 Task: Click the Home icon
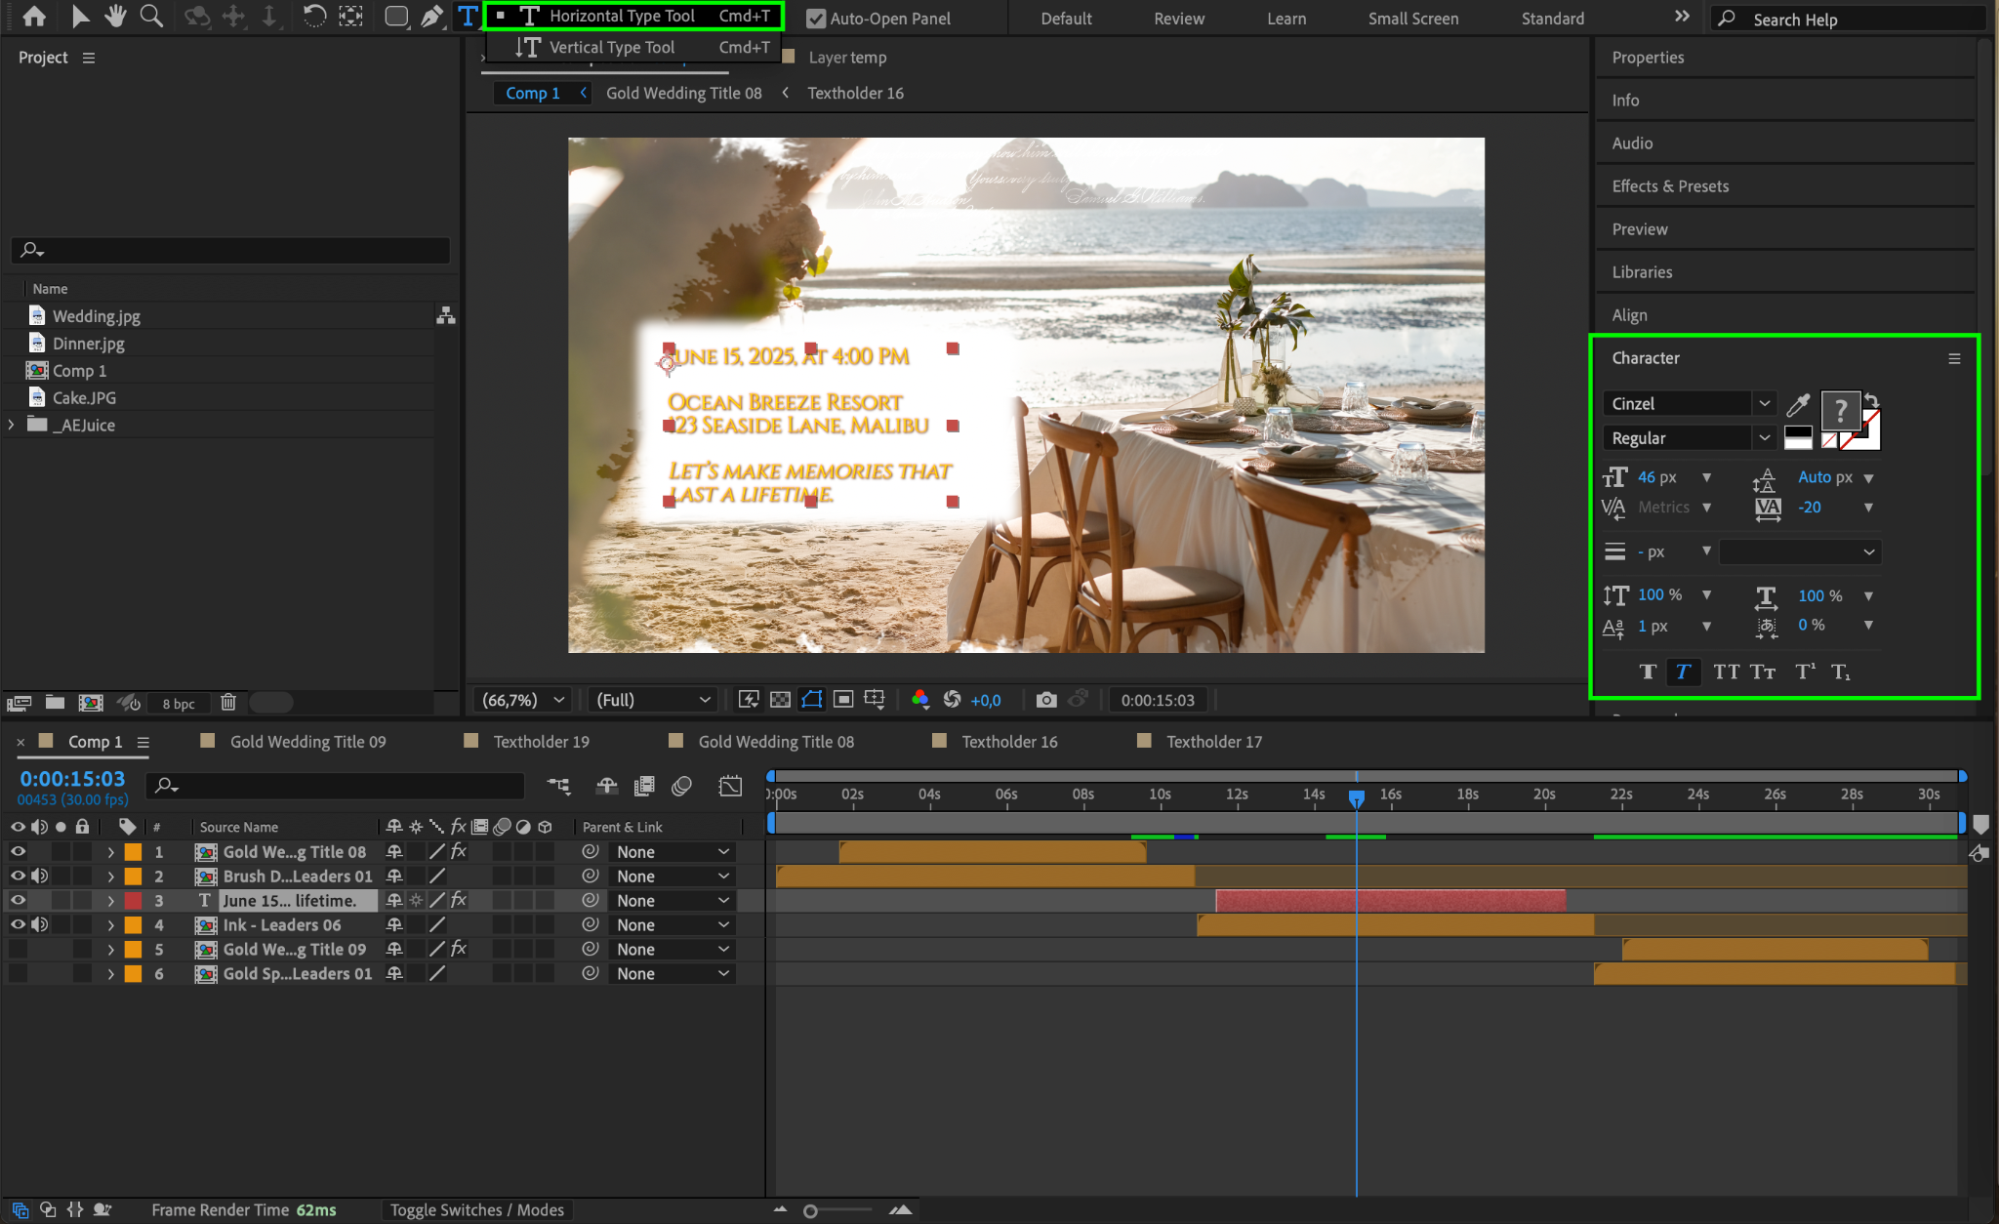(34, 16)
